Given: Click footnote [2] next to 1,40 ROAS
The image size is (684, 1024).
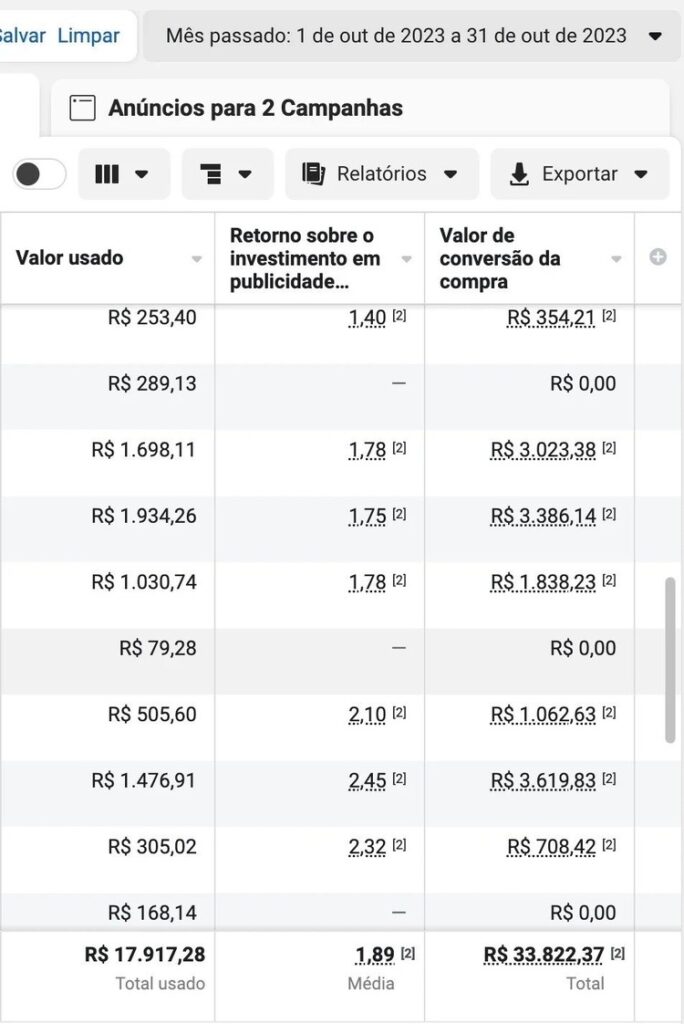Looking at the screenshot, I should click(399, 317).
